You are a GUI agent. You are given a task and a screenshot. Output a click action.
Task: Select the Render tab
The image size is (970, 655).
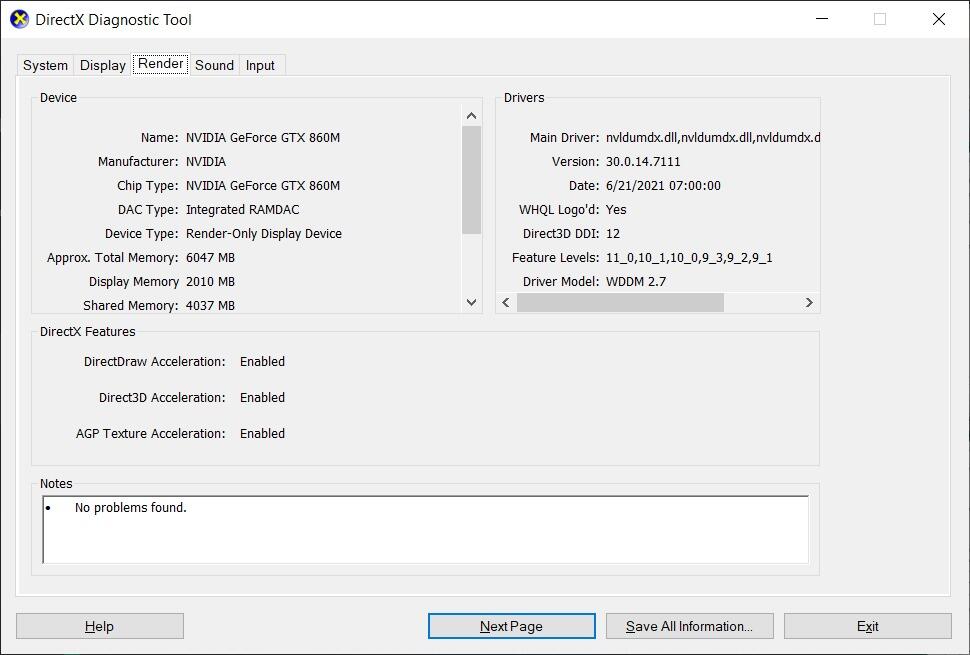(160, 64)
